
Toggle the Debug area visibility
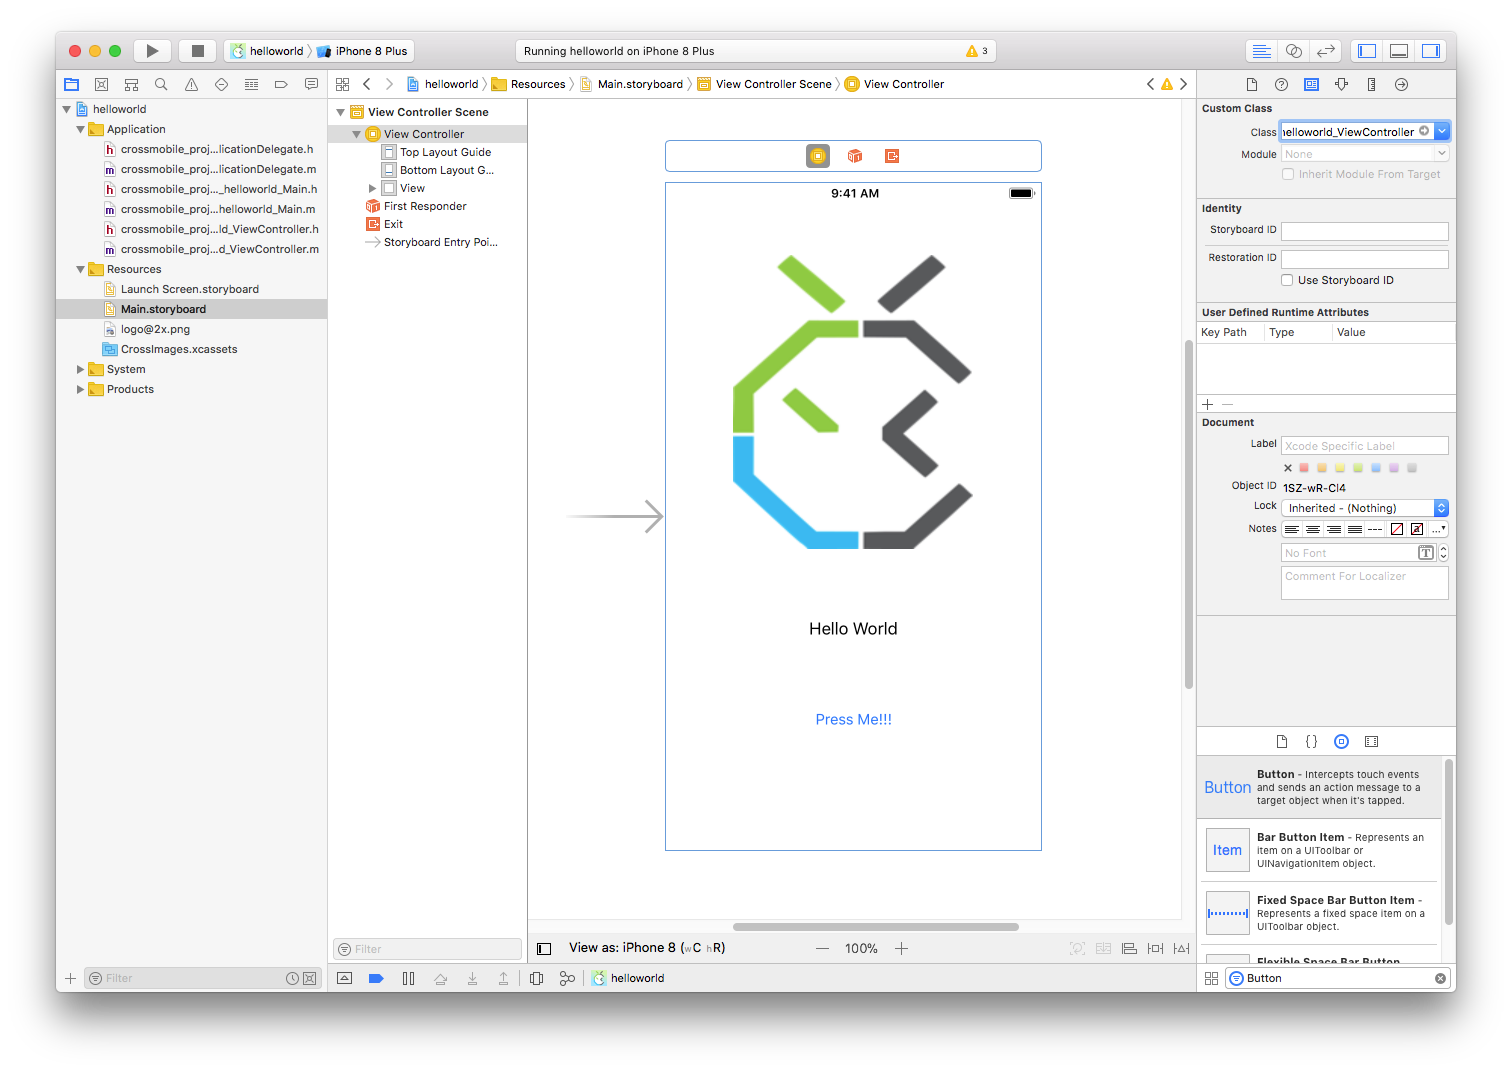pyautogui.click(x=1399, y=51)
